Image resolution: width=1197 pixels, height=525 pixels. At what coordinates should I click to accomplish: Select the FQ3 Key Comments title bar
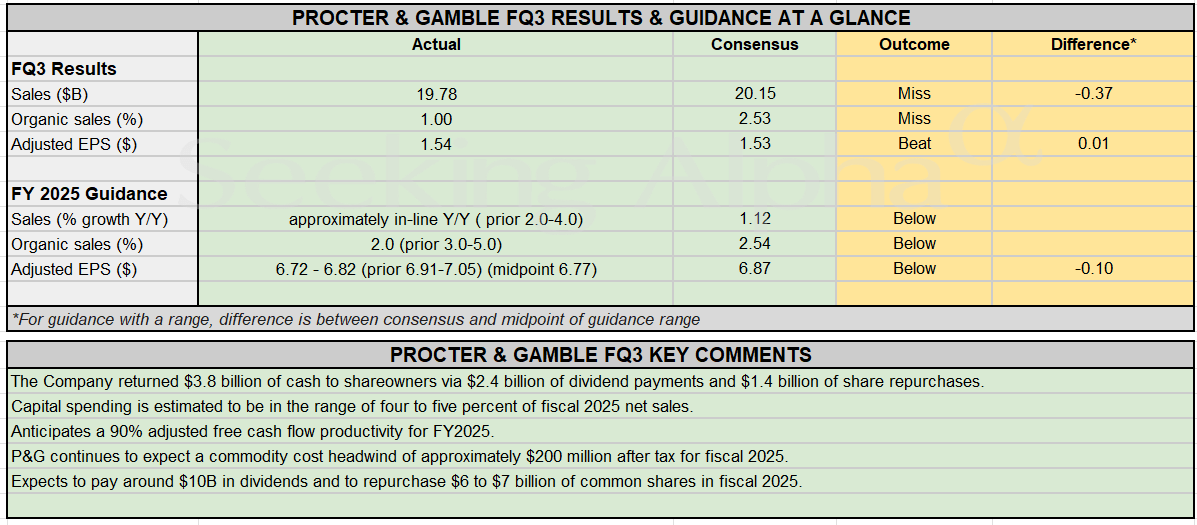[x=600, y=355]
